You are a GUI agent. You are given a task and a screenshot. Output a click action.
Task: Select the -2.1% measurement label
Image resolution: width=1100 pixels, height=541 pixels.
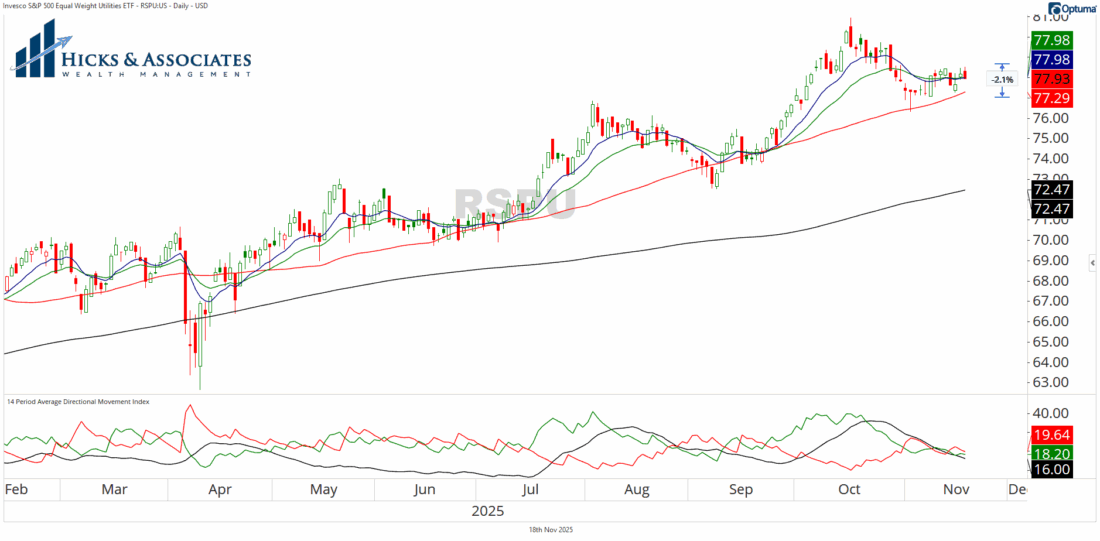(1002, 79)
